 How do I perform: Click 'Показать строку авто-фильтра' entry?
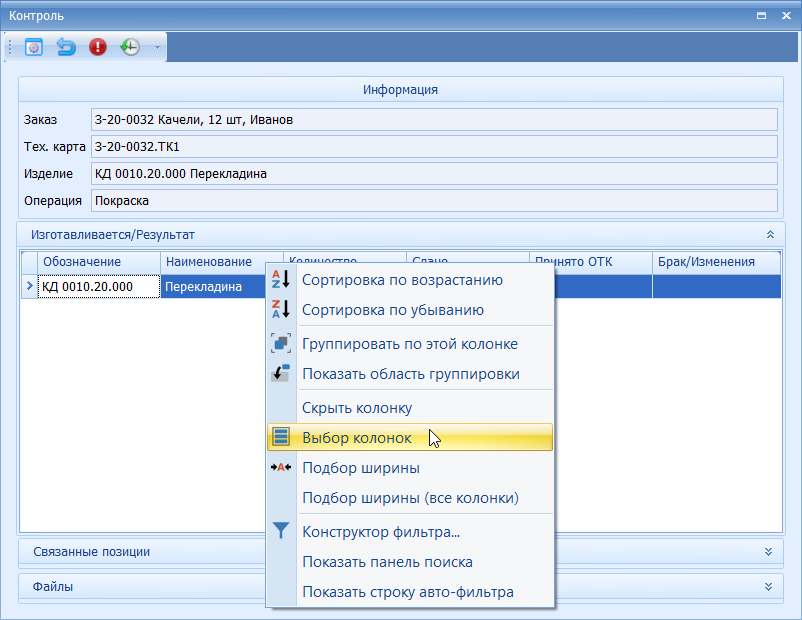tap(407, 592)
